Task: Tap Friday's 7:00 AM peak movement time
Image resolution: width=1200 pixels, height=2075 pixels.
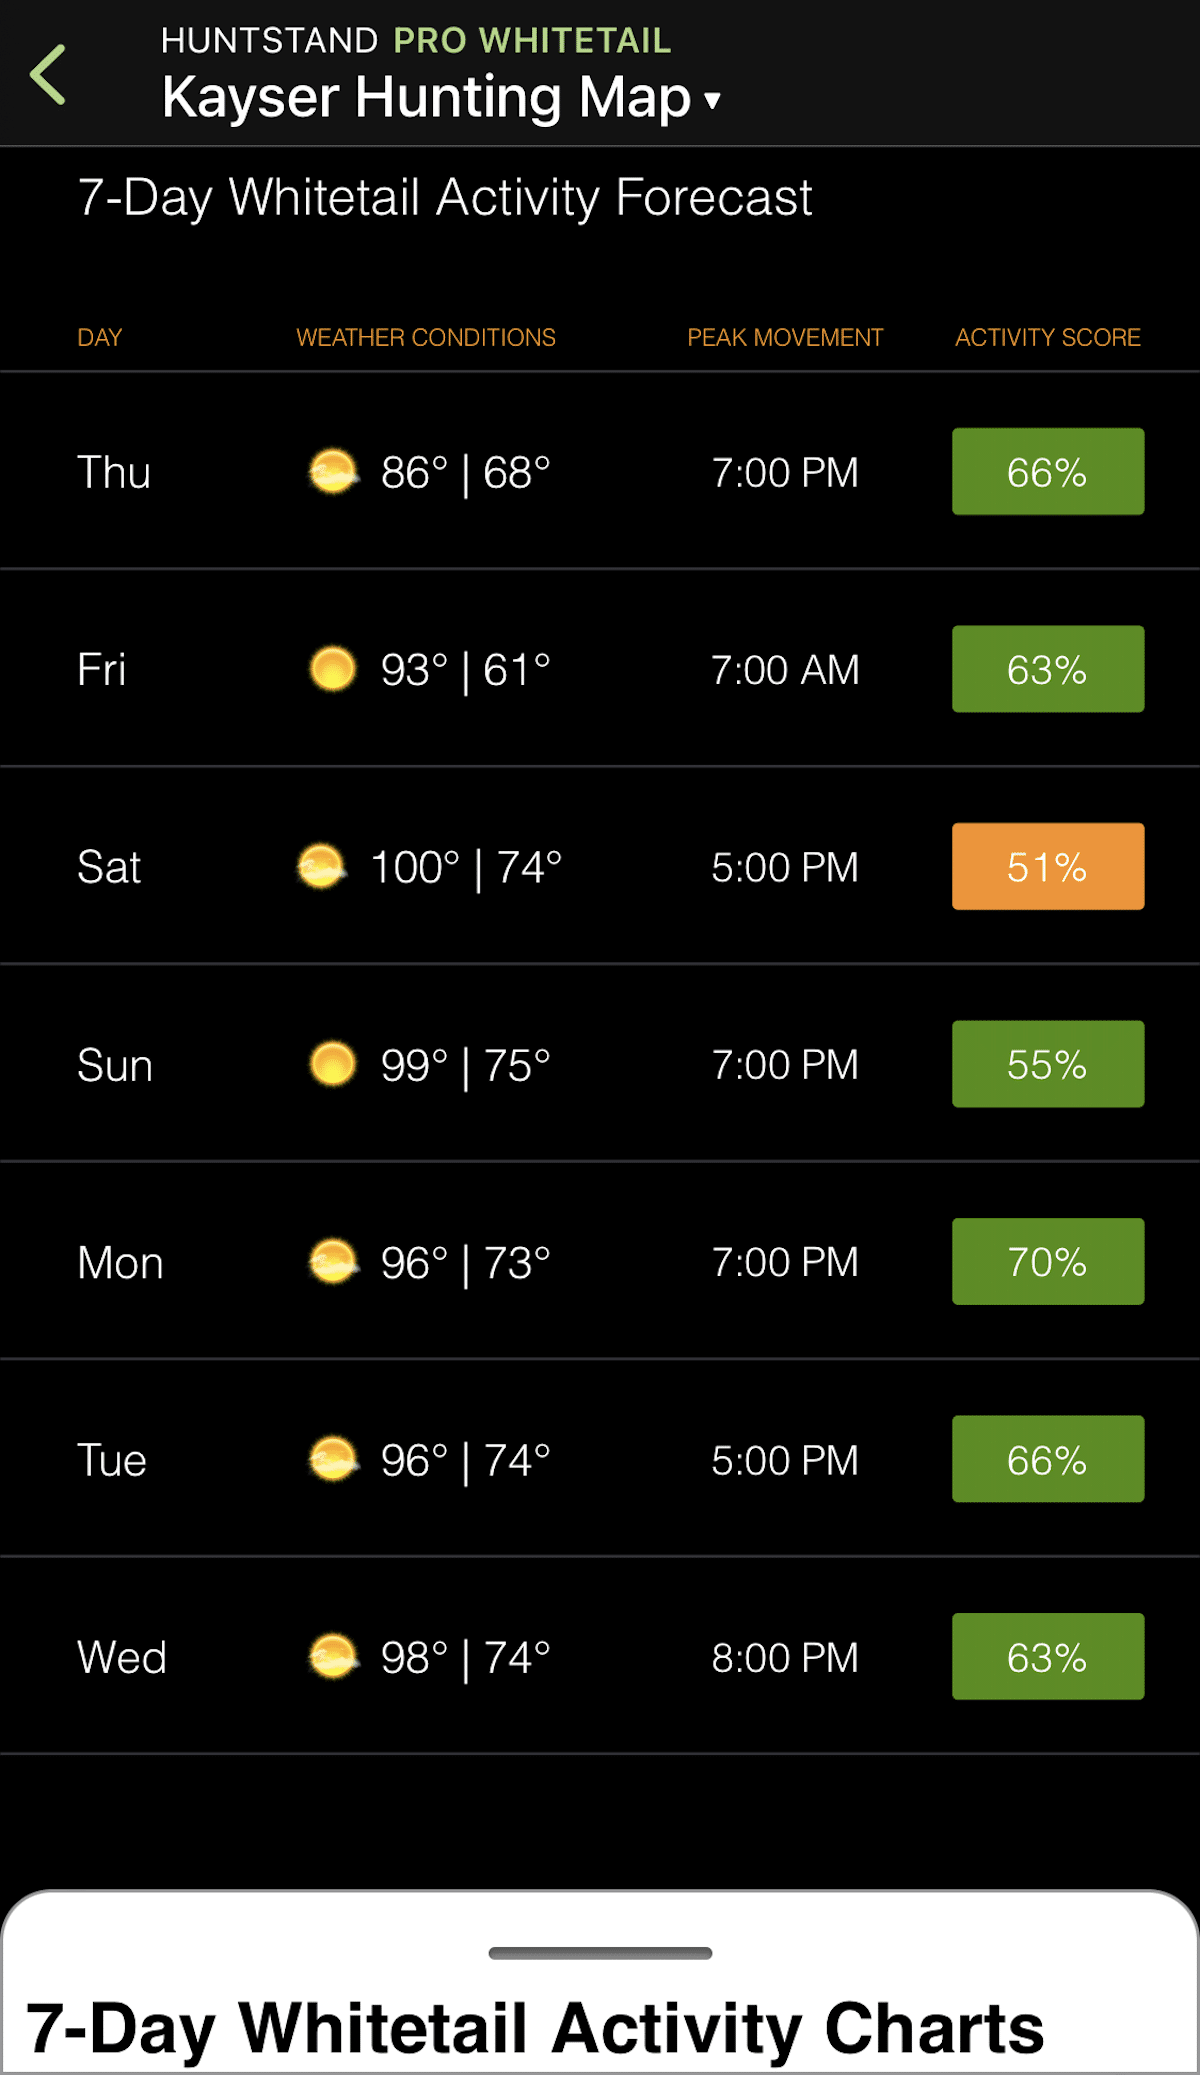Action: point(785,669)
